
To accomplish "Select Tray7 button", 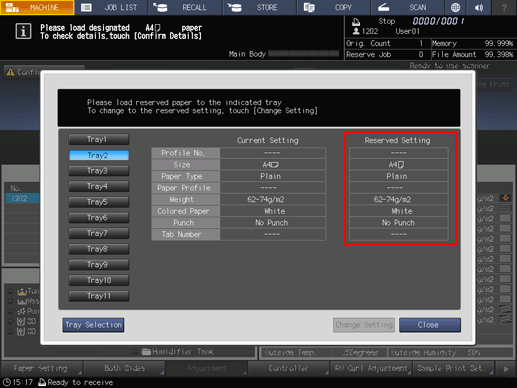I will [x=99, y=233].
